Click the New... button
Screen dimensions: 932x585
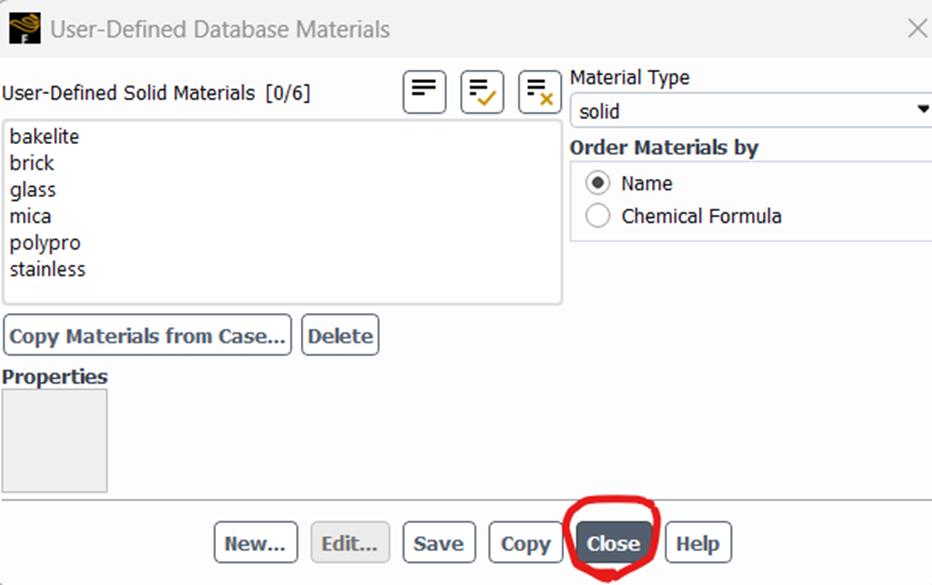(255, 542)
